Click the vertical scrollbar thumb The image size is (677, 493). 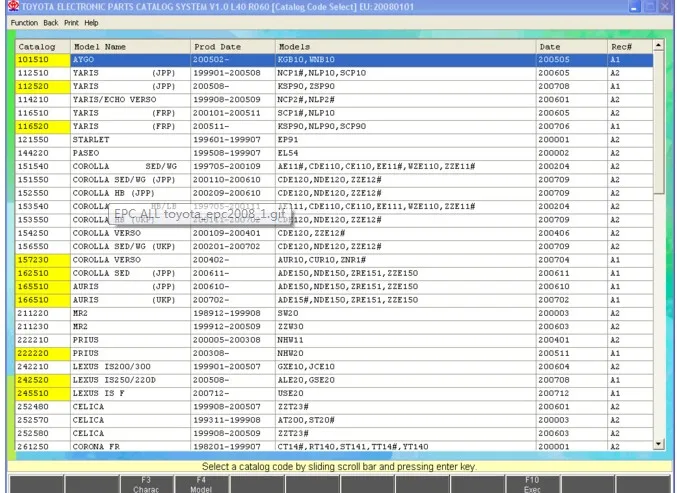[x=658, y=122]
